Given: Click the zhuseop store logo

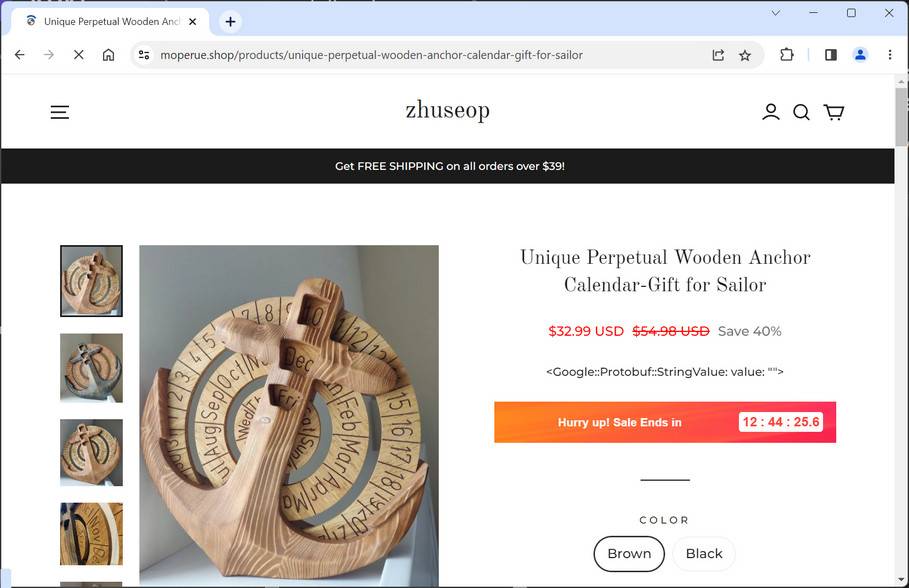Looking at the screenshot, I should [447, 111].
